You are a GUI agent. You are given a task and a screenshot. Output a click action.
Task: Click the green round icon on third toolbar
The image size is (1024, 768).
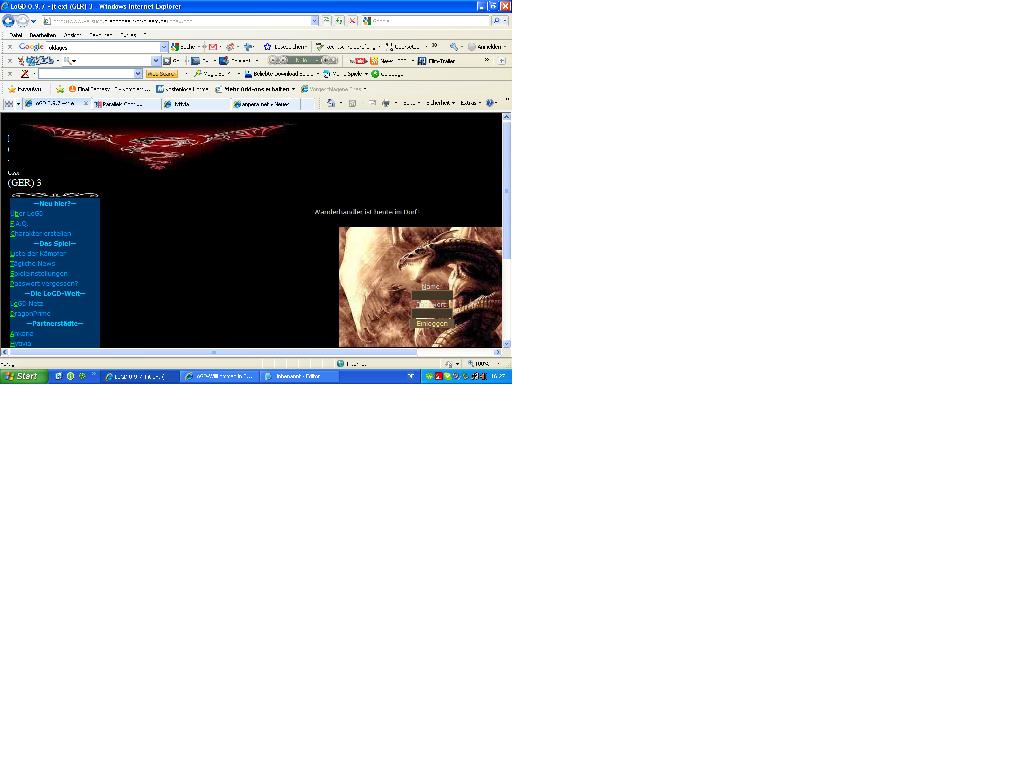pyautogui.click(x=376, y=74)
